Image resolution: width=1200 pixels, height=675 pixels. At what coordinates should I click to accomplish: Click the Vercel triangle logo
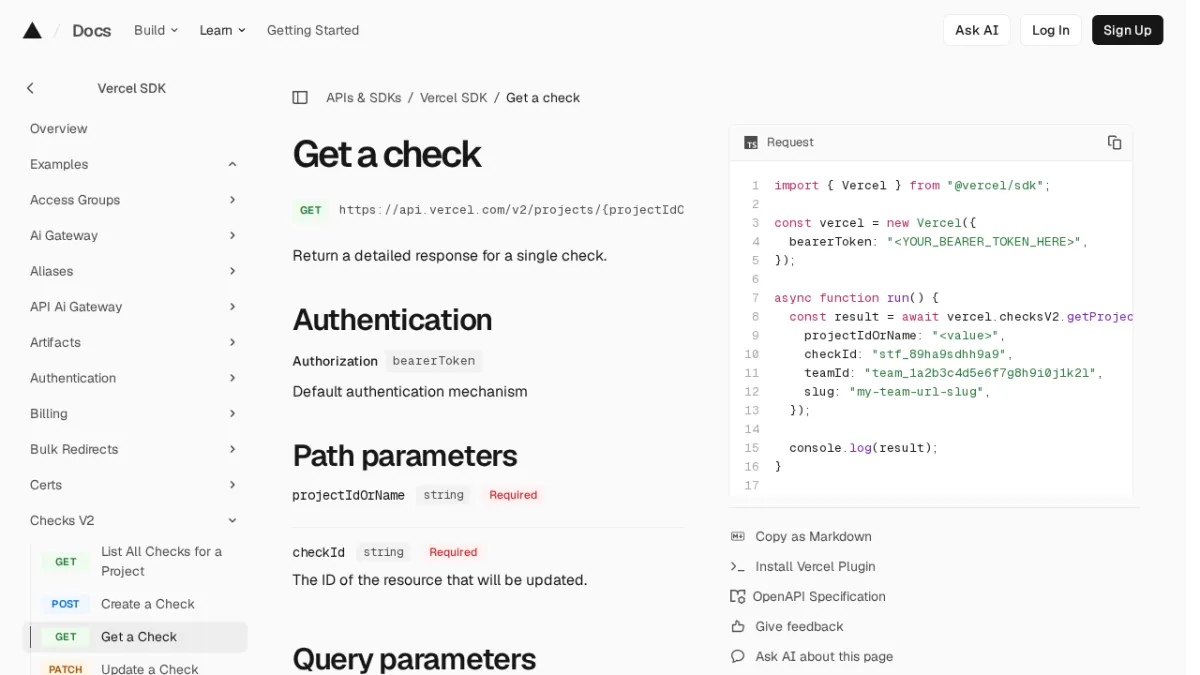pyautogui.click(x=32, y=30)
